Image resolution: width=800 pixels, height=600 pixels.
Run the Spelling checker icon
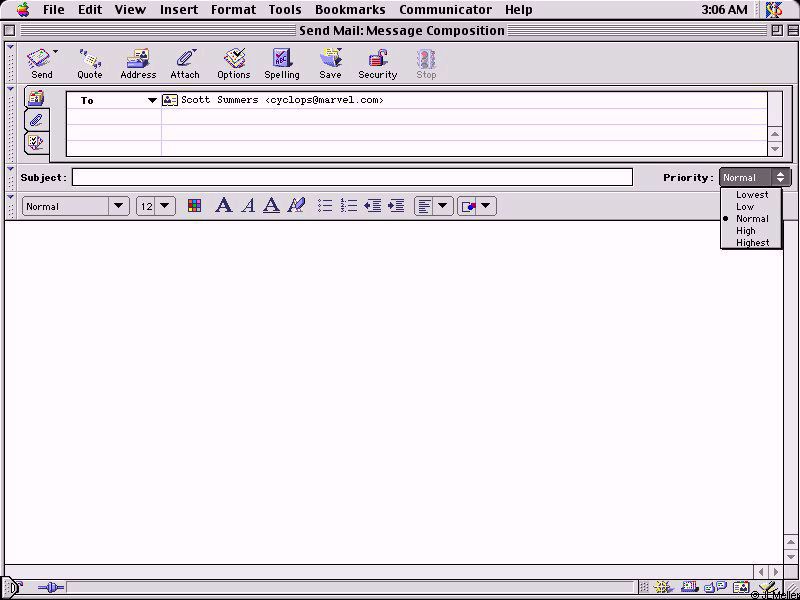point(282,63)
